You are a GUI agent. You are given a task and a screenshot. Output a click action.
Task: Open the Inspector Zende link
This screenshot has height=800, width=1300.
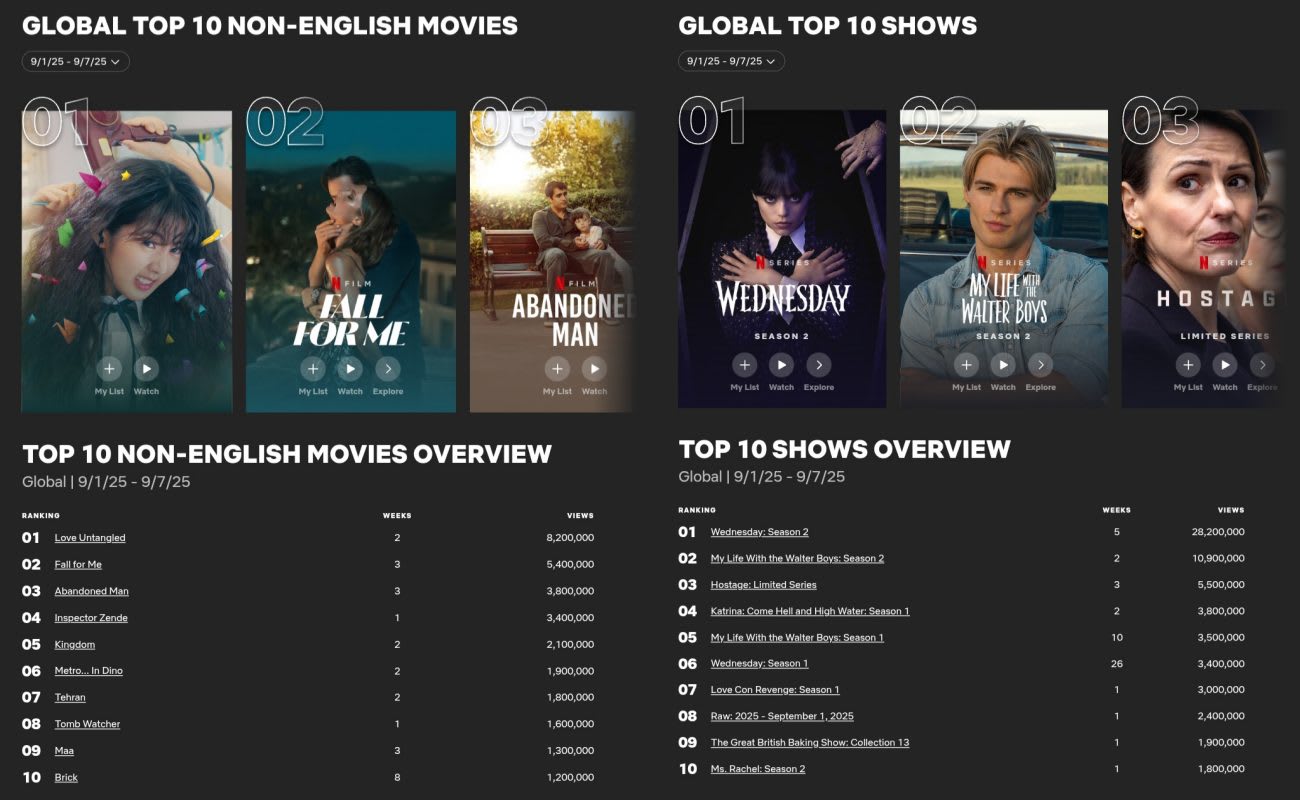(90, 617)
